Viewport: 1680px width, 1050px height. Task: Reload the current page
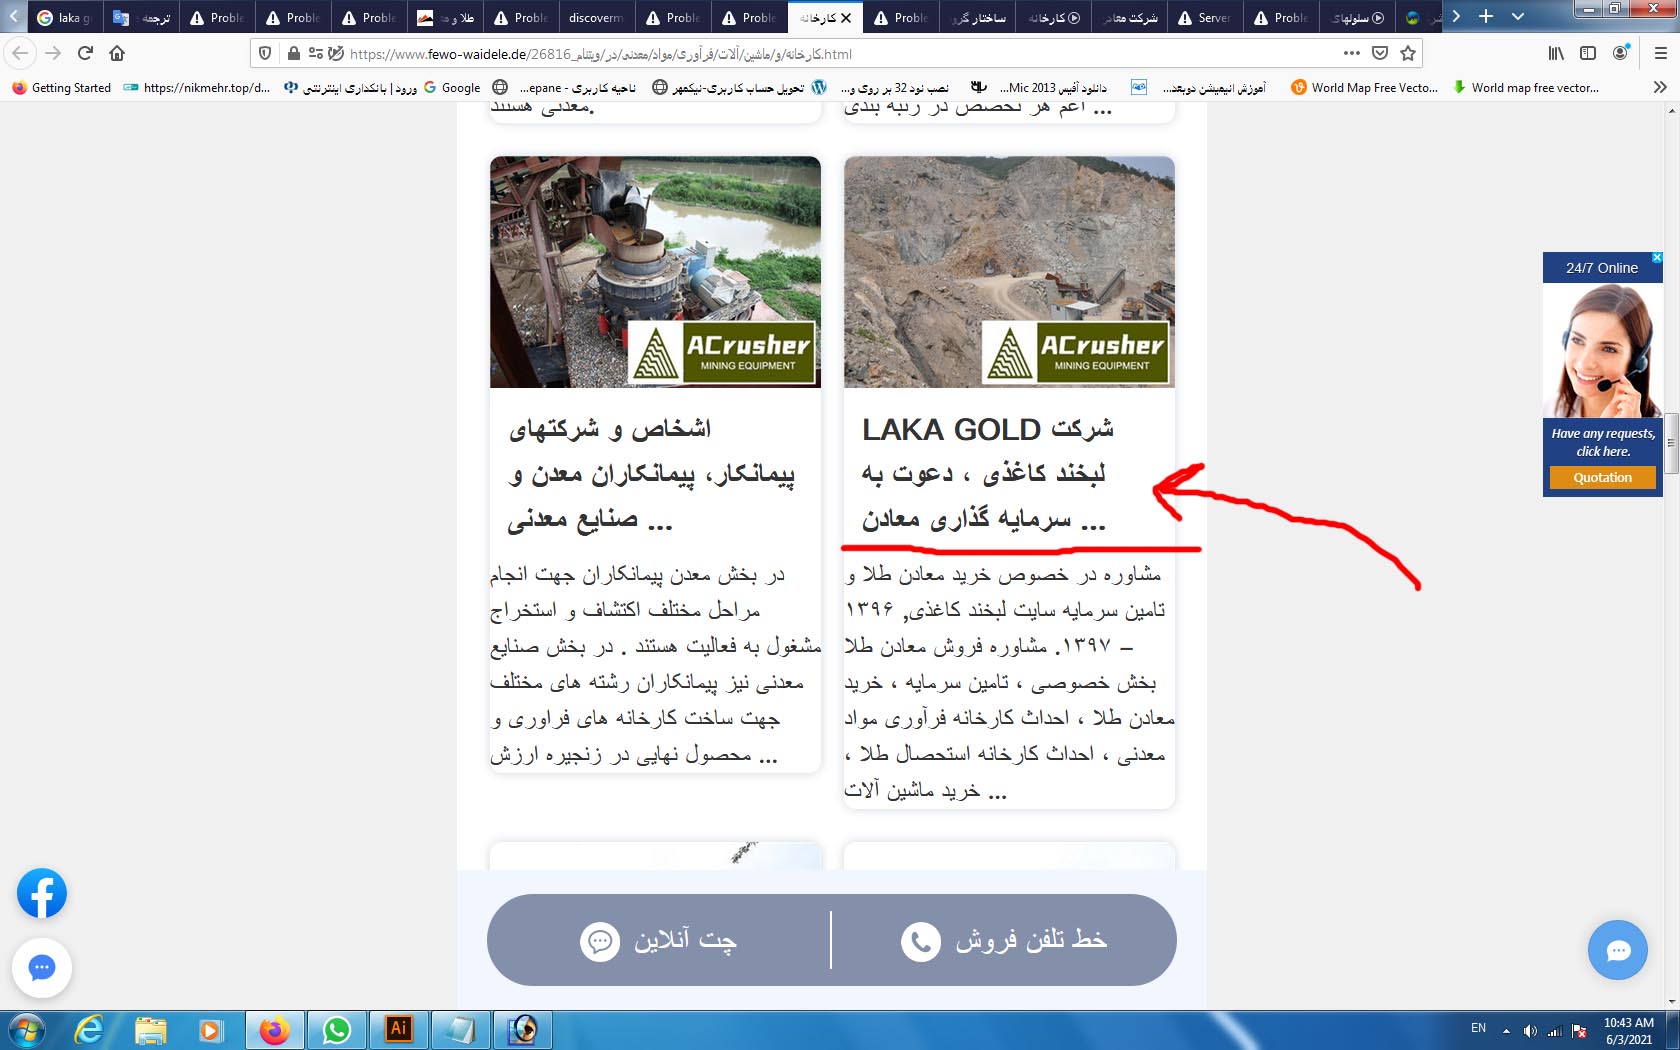tap(85, 53)
